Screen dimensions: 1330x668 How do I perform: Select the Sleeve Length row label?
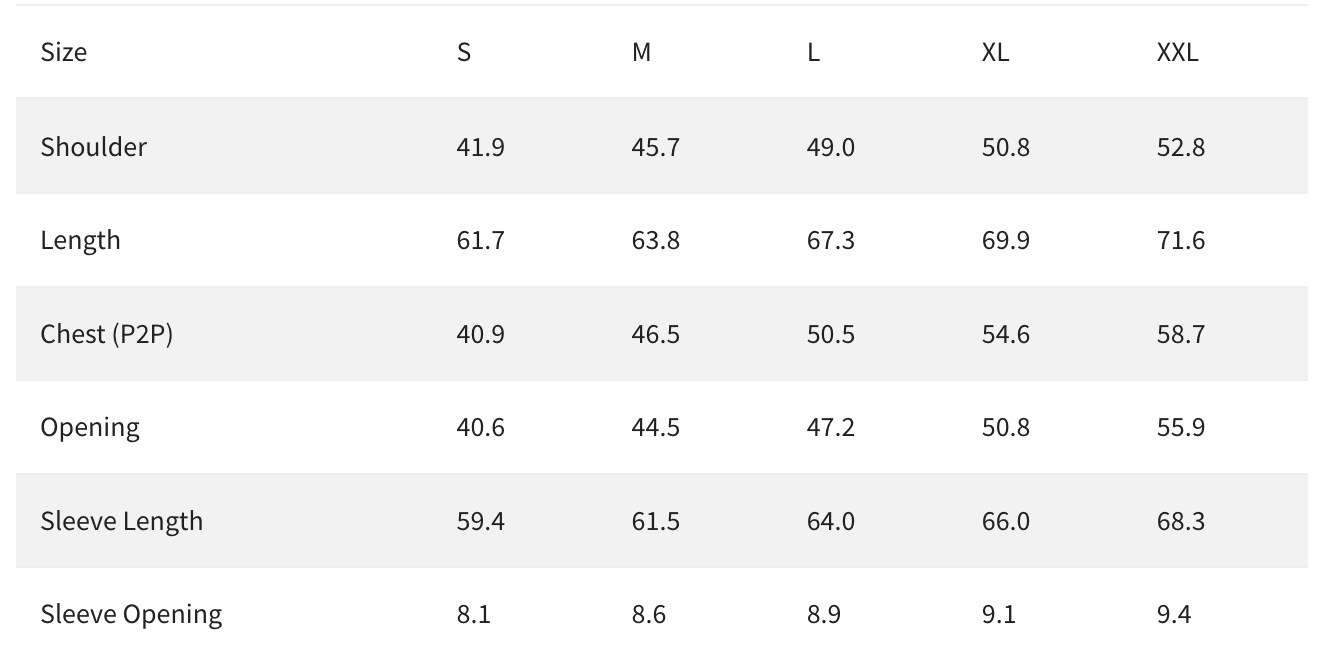(122, 521)
